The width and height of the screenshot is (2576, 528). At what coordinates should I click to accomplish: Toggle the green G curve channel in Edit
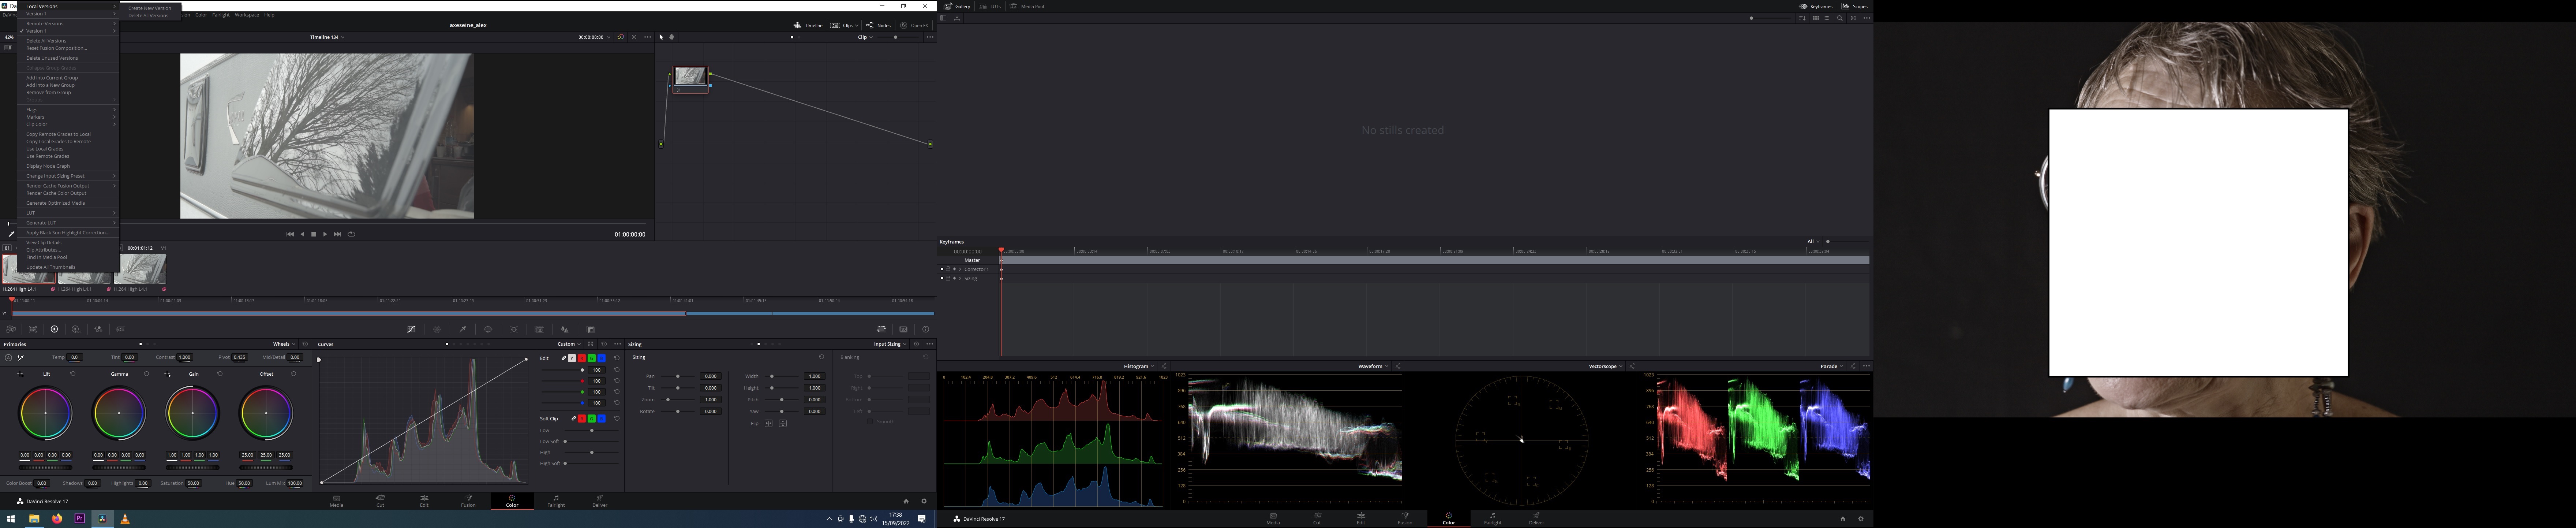tap(592, 358)
